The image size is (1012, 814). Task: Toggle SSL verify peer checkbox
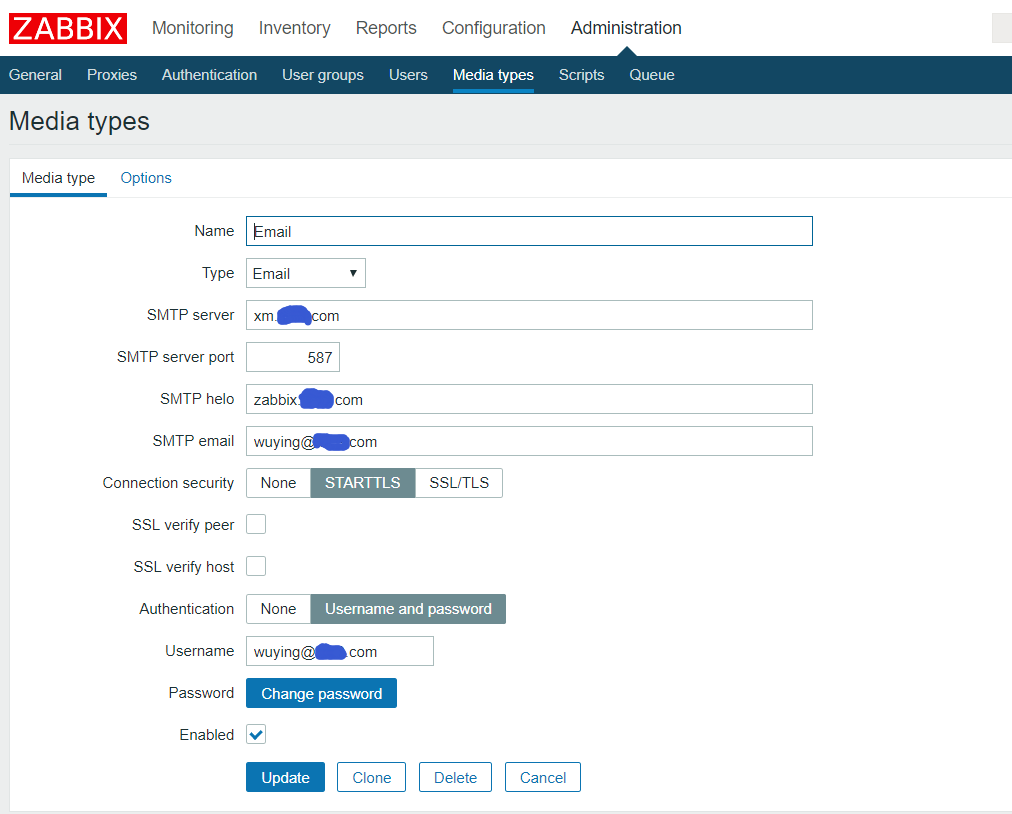tap(256, 524)
